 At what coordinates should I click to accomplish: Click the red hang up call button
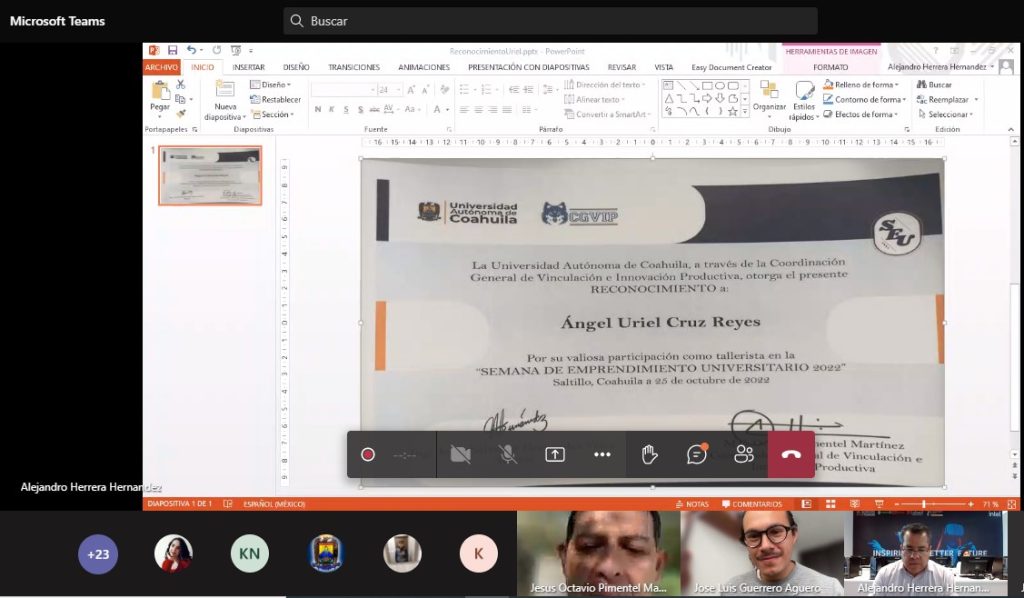pyautogui.click(x=791, y=454)
